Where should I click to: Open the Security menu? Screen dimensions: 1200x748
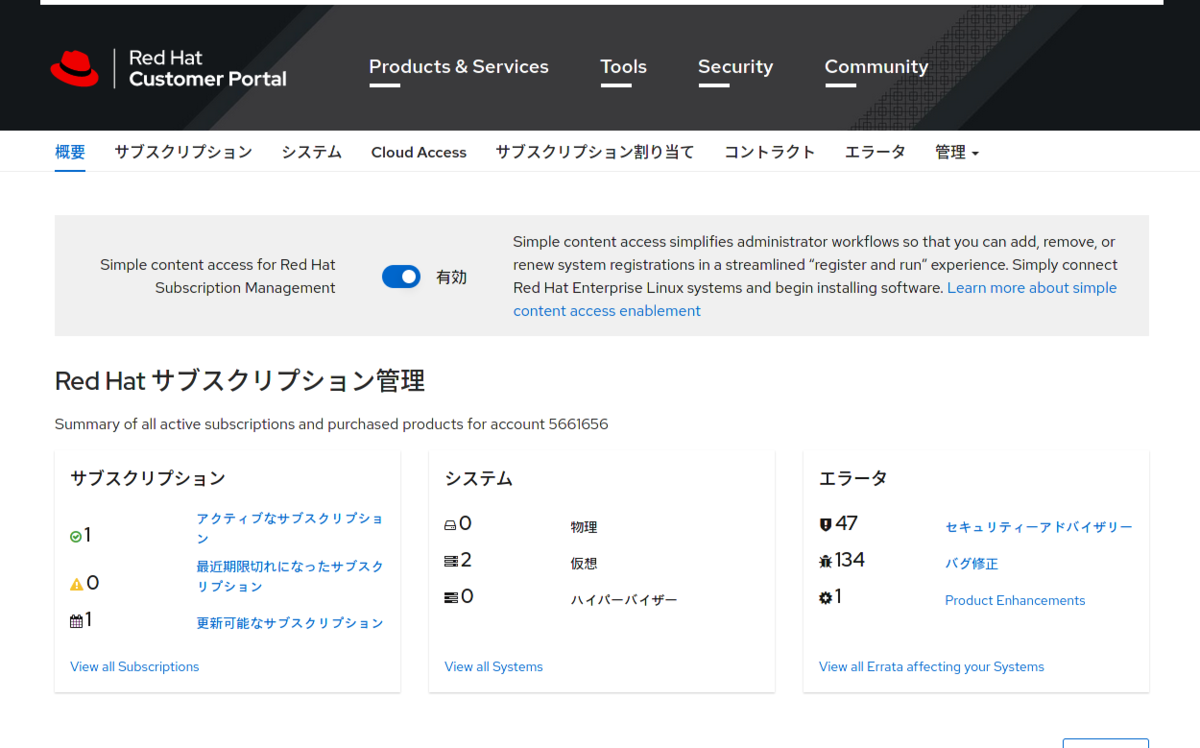(735, 67)
